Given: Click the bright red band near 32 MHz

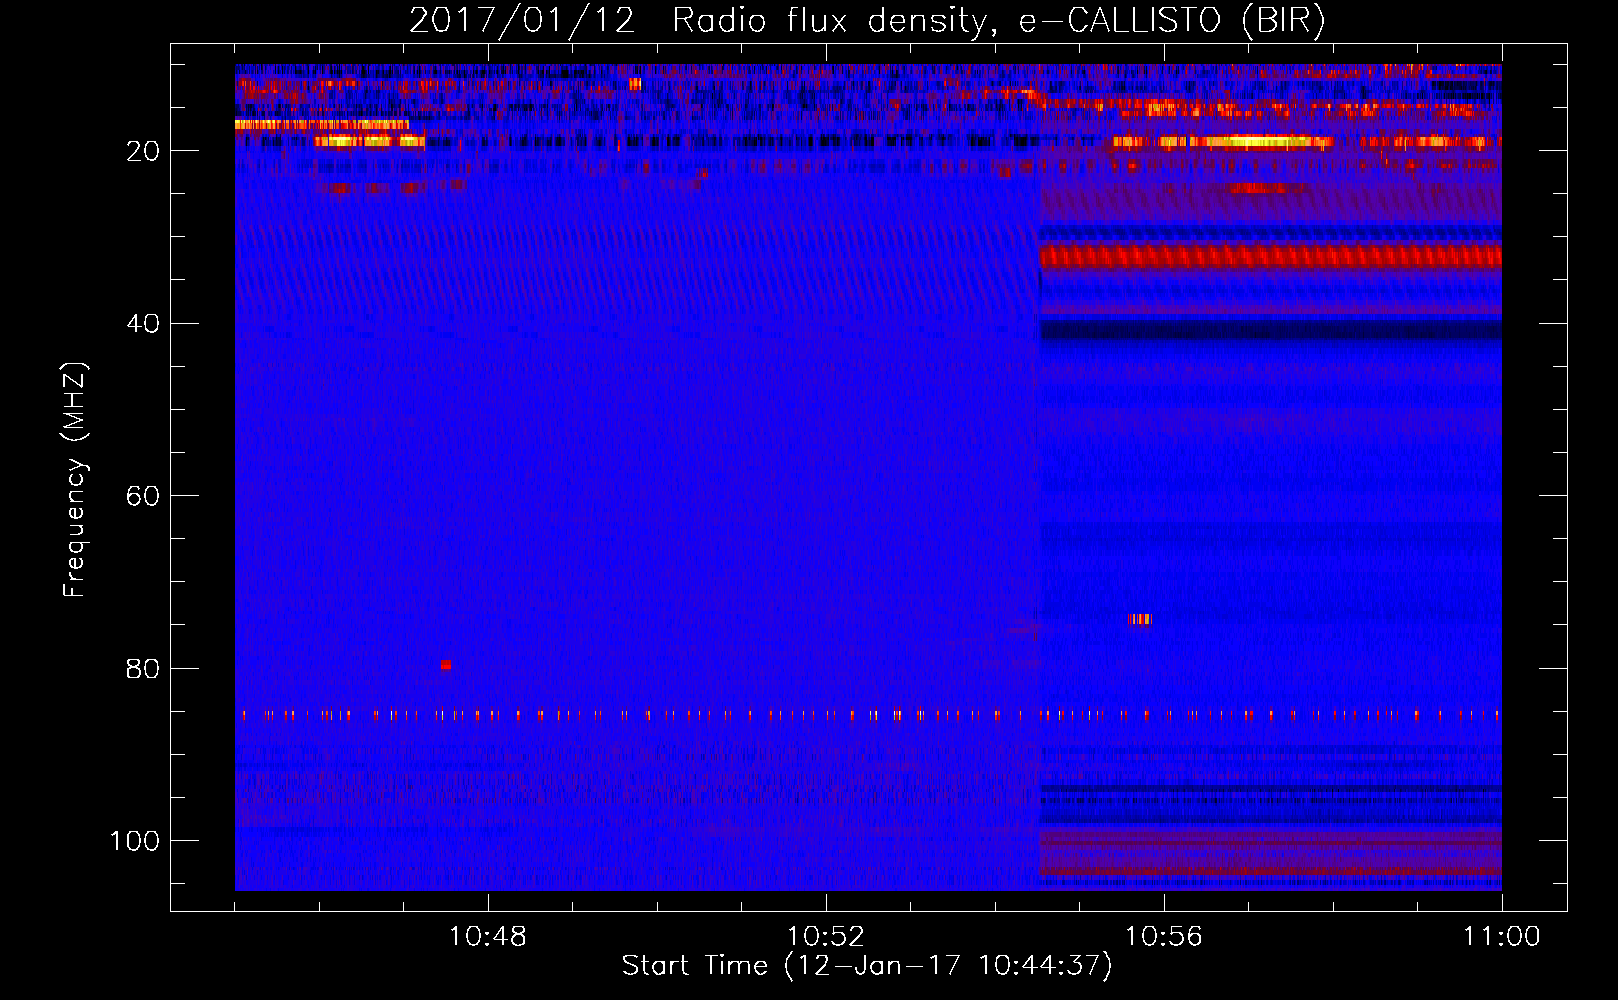Looking at the screenshot, I should point(1271,256).
